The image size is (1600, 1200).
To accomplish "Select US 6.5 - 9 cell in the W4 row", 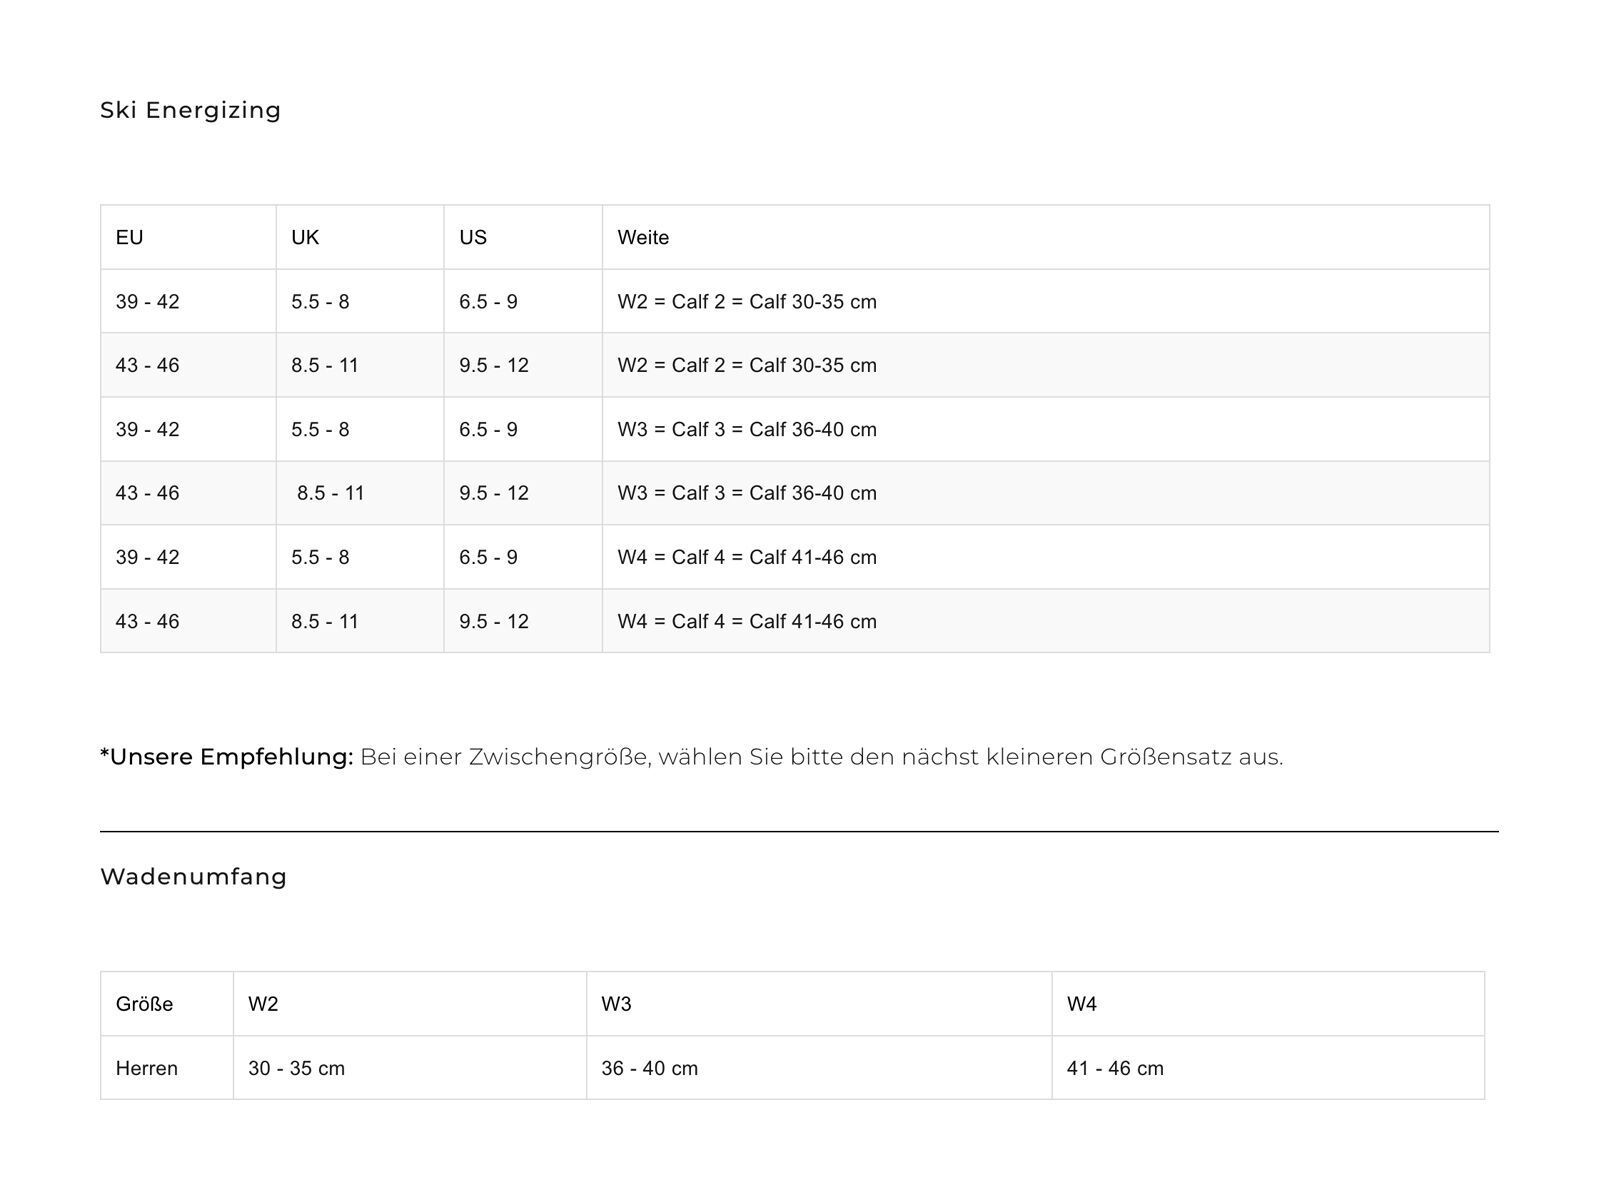I will pyautogui.click(x=488, y=557).
